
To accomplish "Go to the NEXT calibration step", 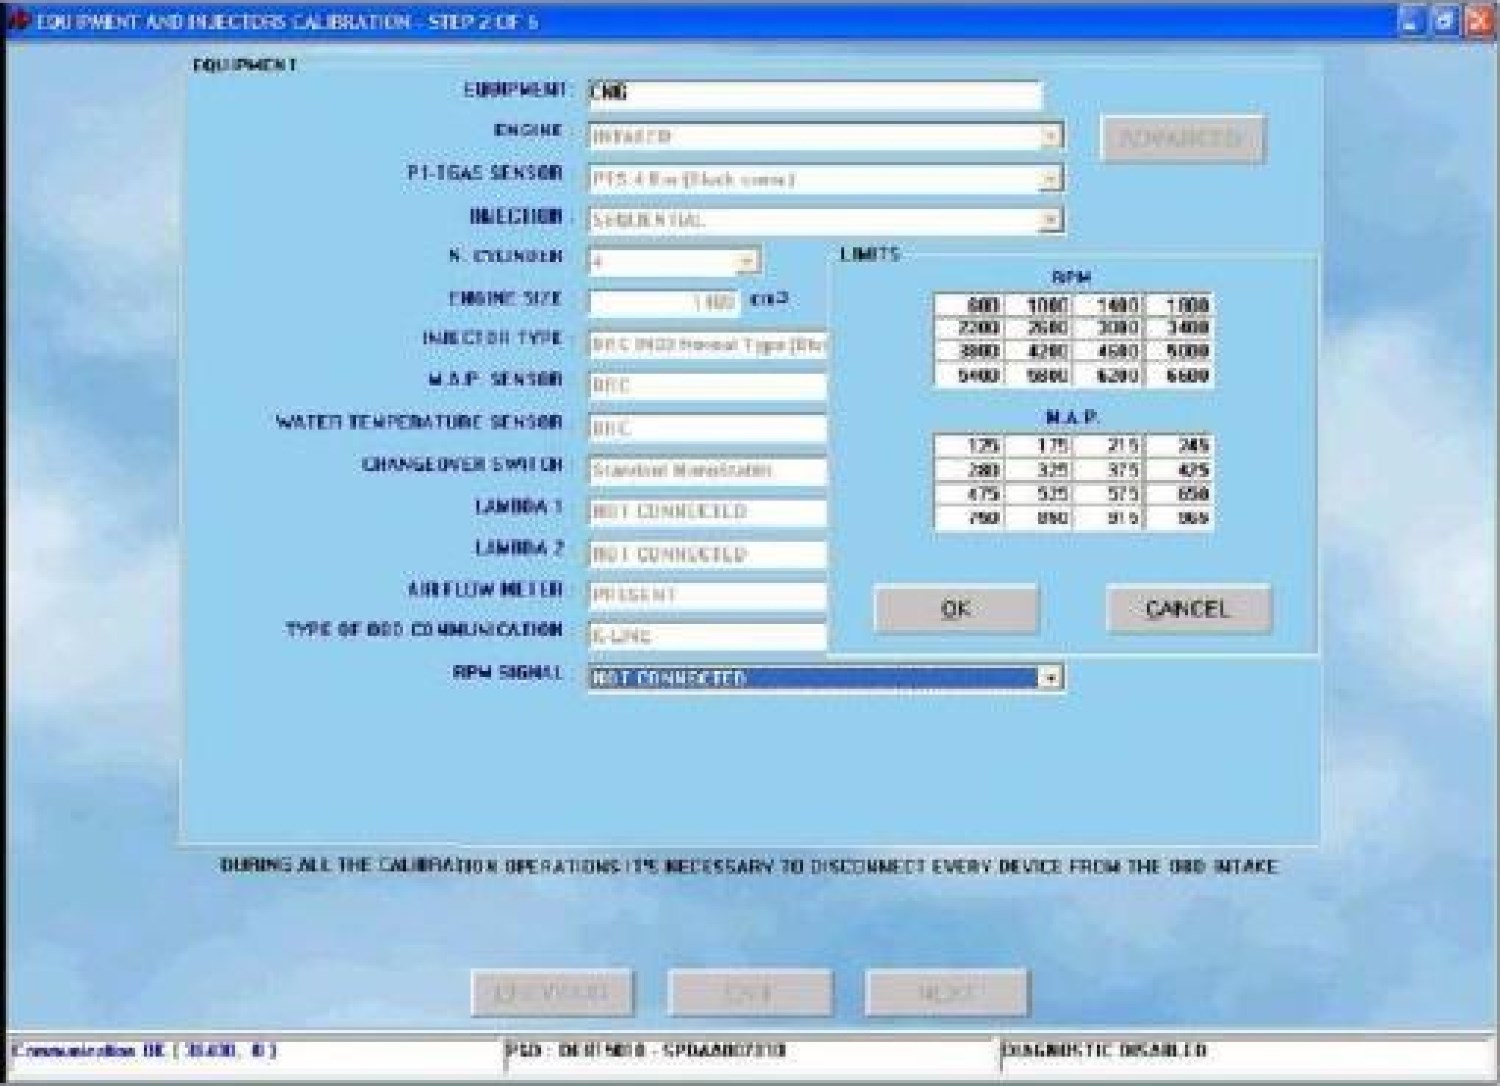I will pyautogui.click(x=946, y=992).
